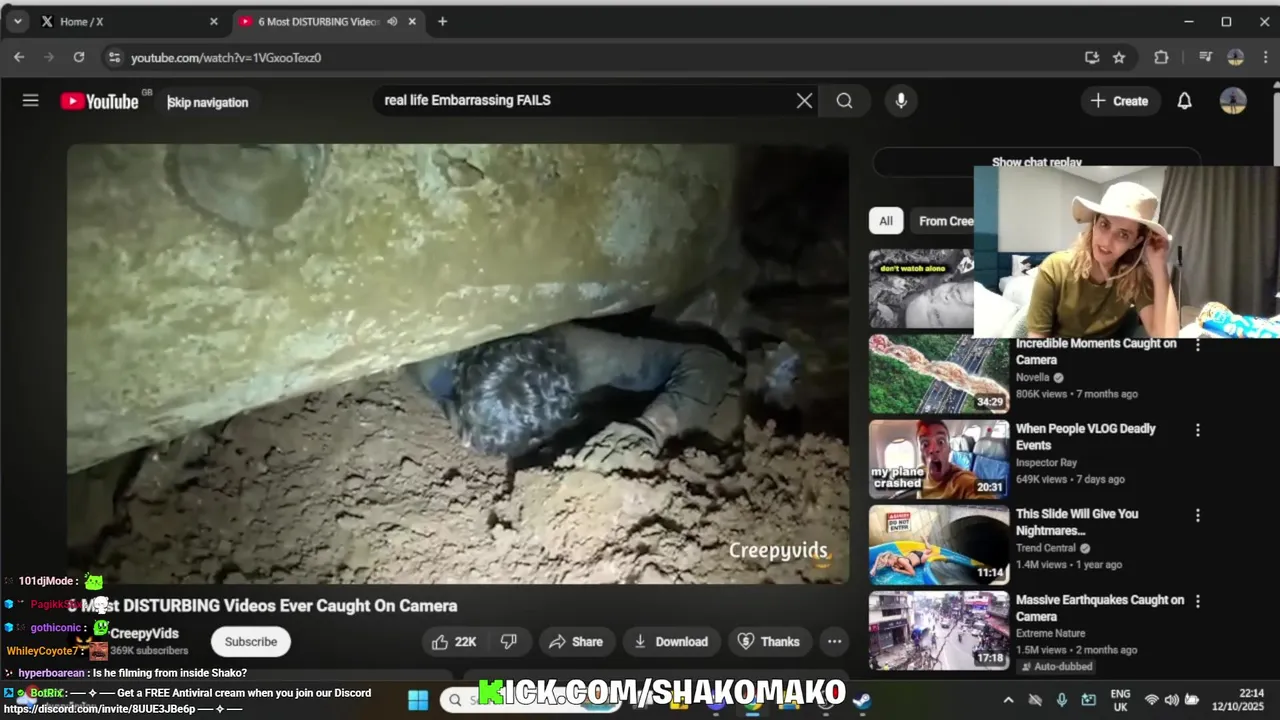Open the Extreme Nature channel link
Viewport: 1280px width, 720px height.
[x=1050, y=633]
